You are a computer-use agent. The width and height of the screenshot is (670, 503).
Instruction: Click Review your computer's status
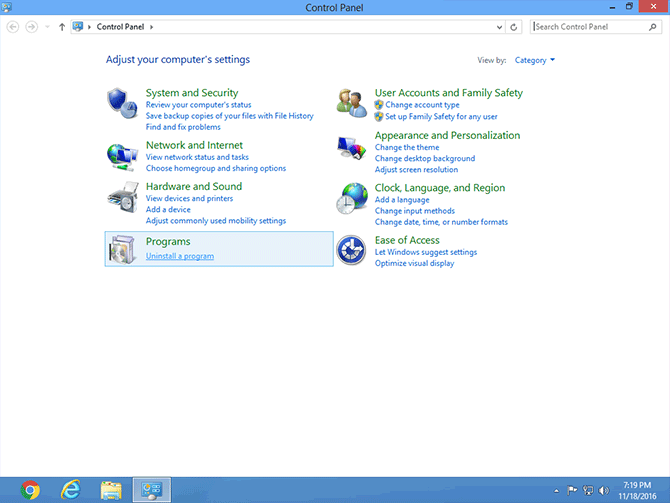[x=199, y=105]
